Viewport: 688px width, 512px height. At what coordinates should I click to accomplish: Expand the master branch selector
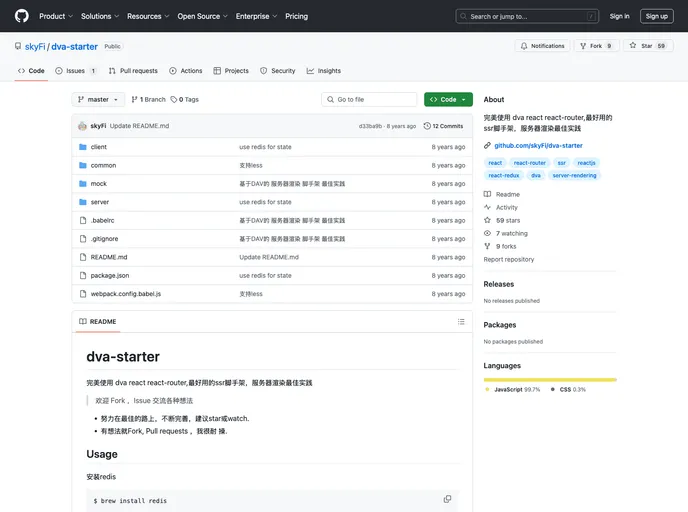click(x=99, y=100)
